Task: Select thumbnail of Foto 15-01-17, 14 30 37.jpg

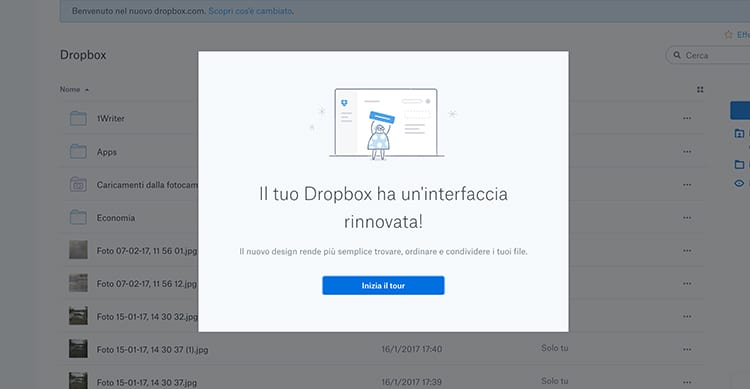Action: (78, 381)
